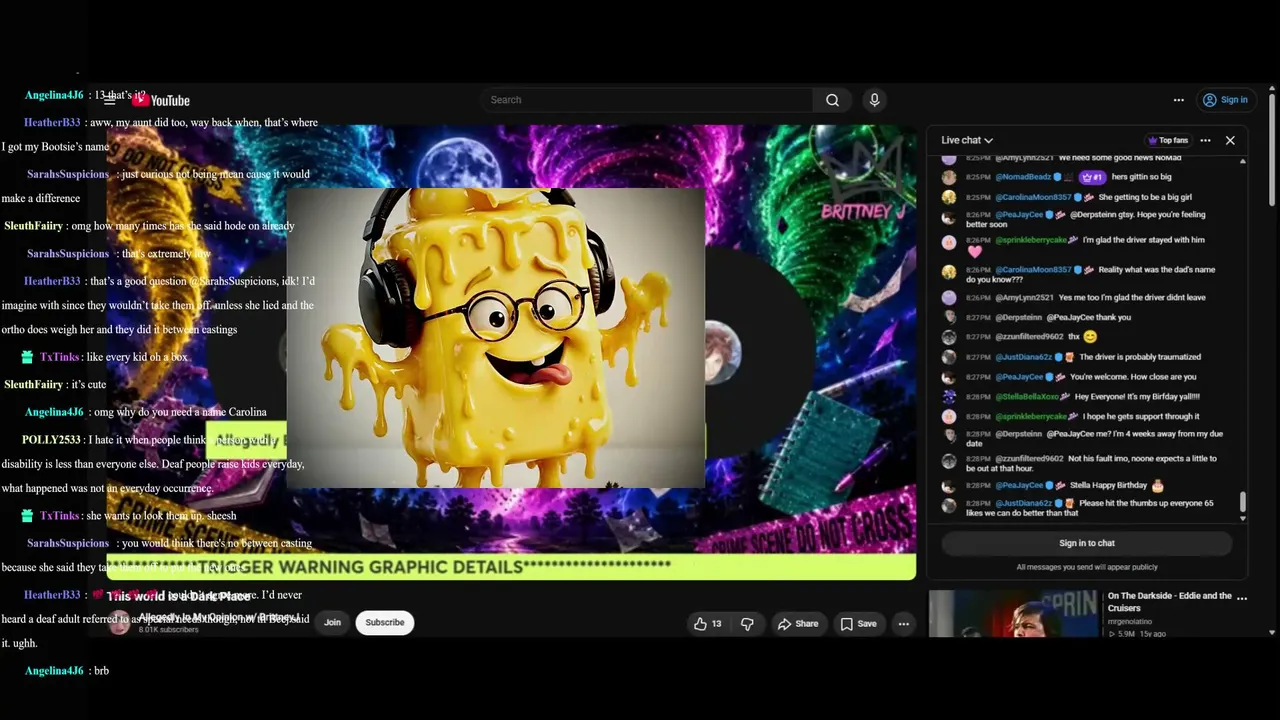Click the butter mascot video overlay

coord(496,338)
